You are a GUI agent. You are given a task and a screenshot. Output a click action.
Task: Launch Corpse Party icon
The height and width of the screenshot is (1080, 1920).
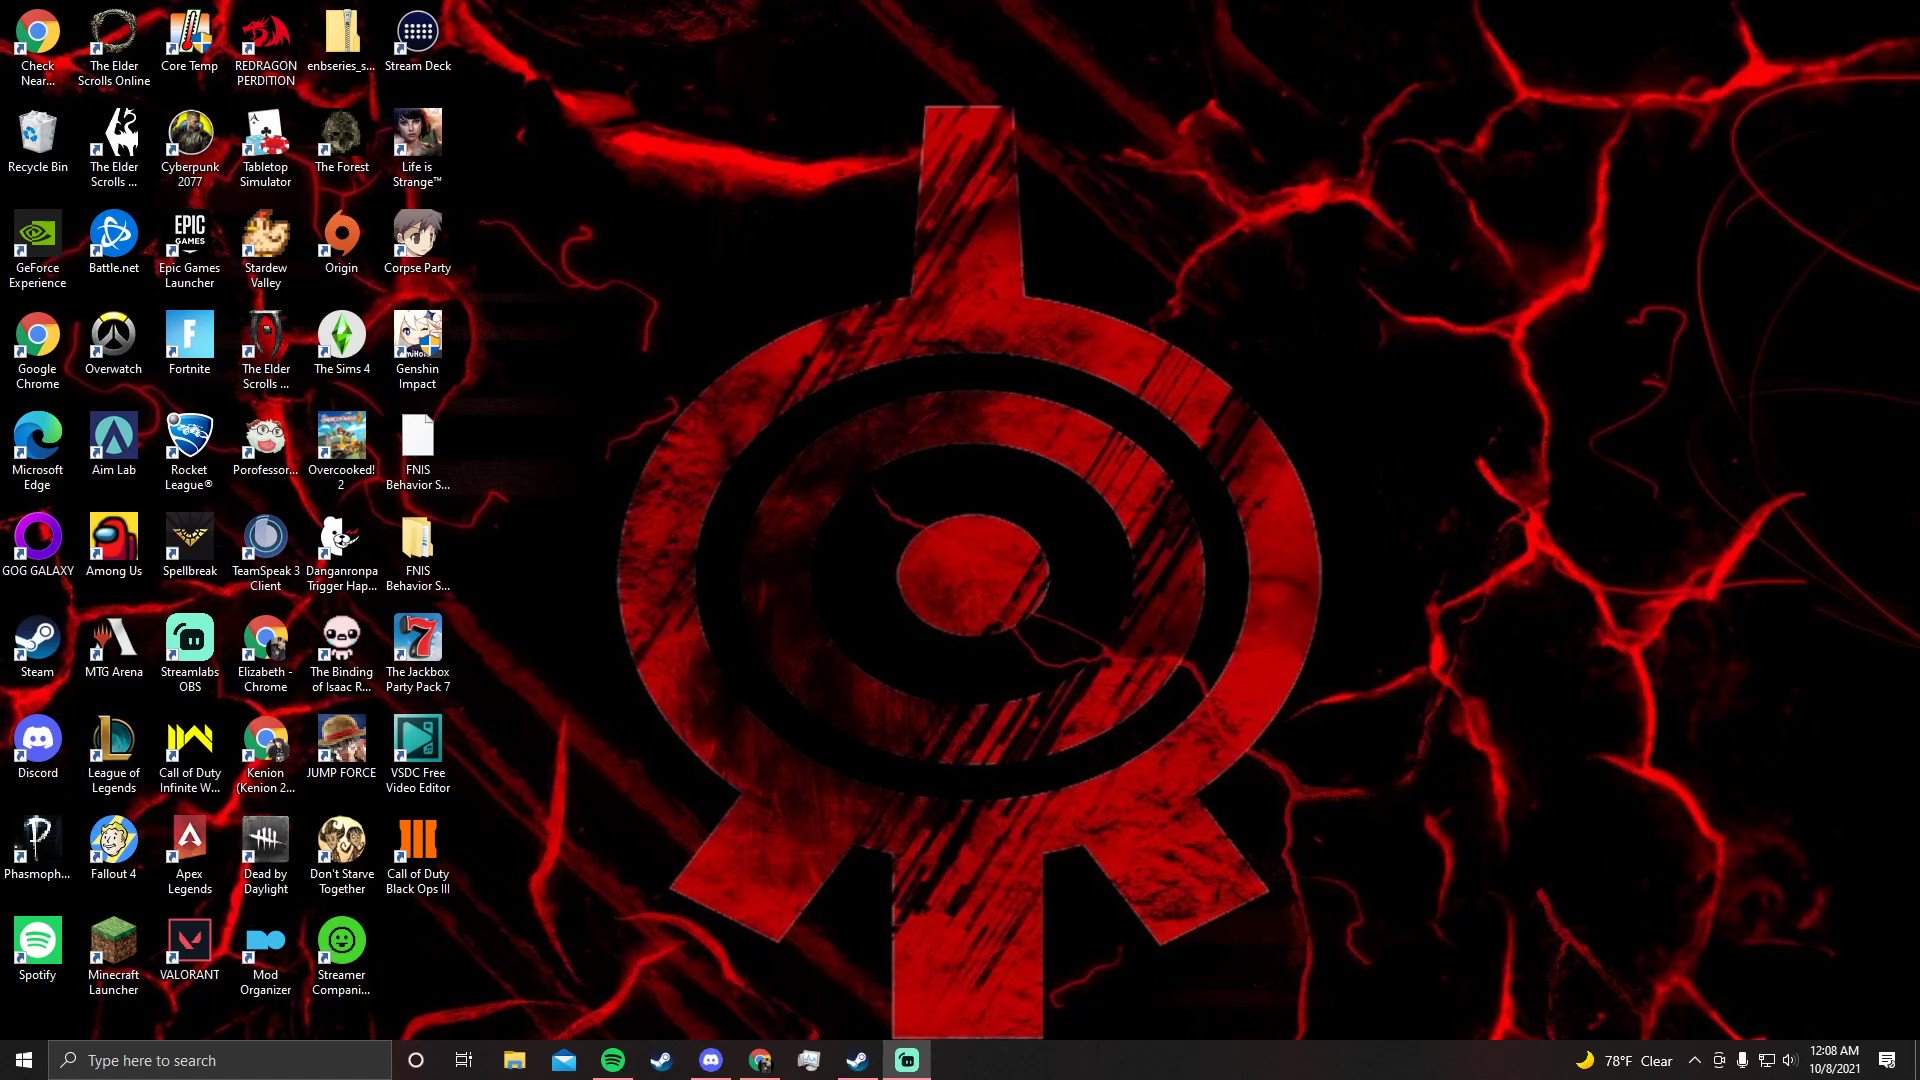pyautogui.click(x=418, y=243)
